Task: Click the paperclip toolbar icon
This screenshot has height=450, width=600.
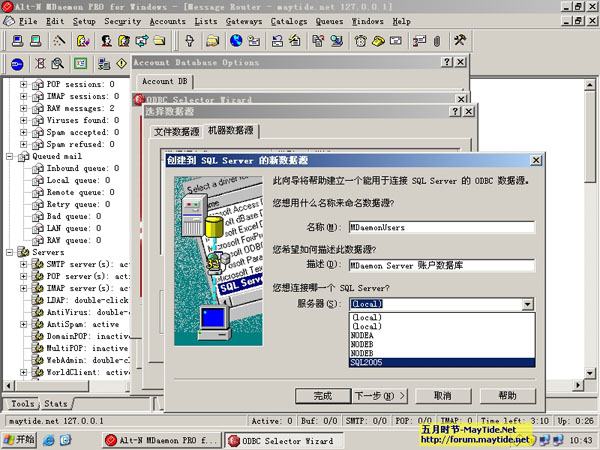Action: click(436, 41)
